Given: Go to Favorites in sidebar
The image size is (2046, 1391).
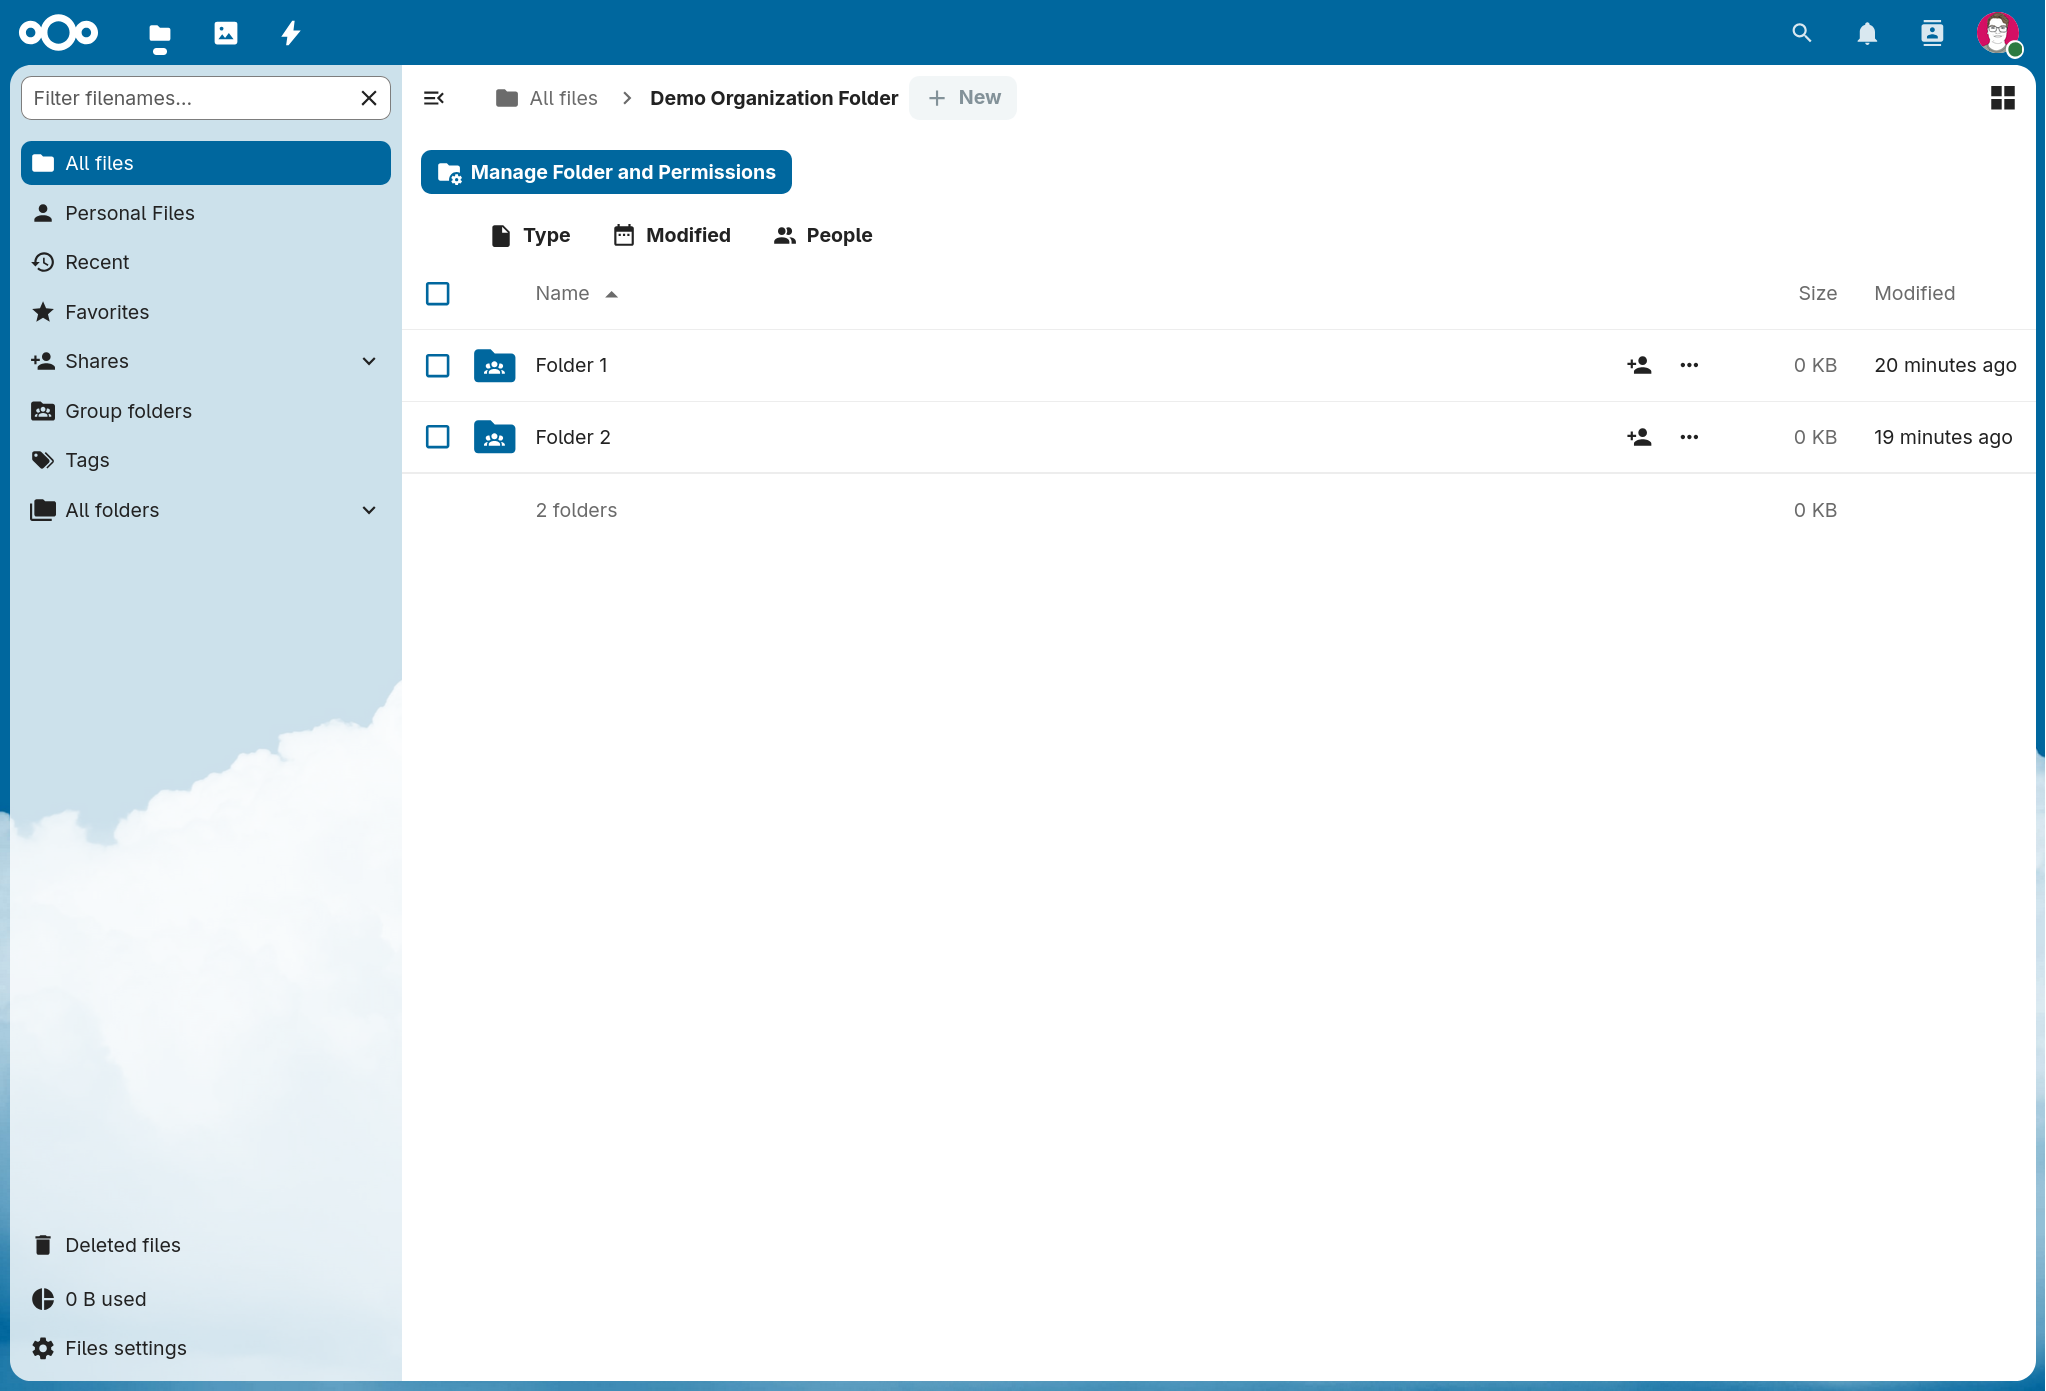Looking at the screenshot, I should (107, 312).
